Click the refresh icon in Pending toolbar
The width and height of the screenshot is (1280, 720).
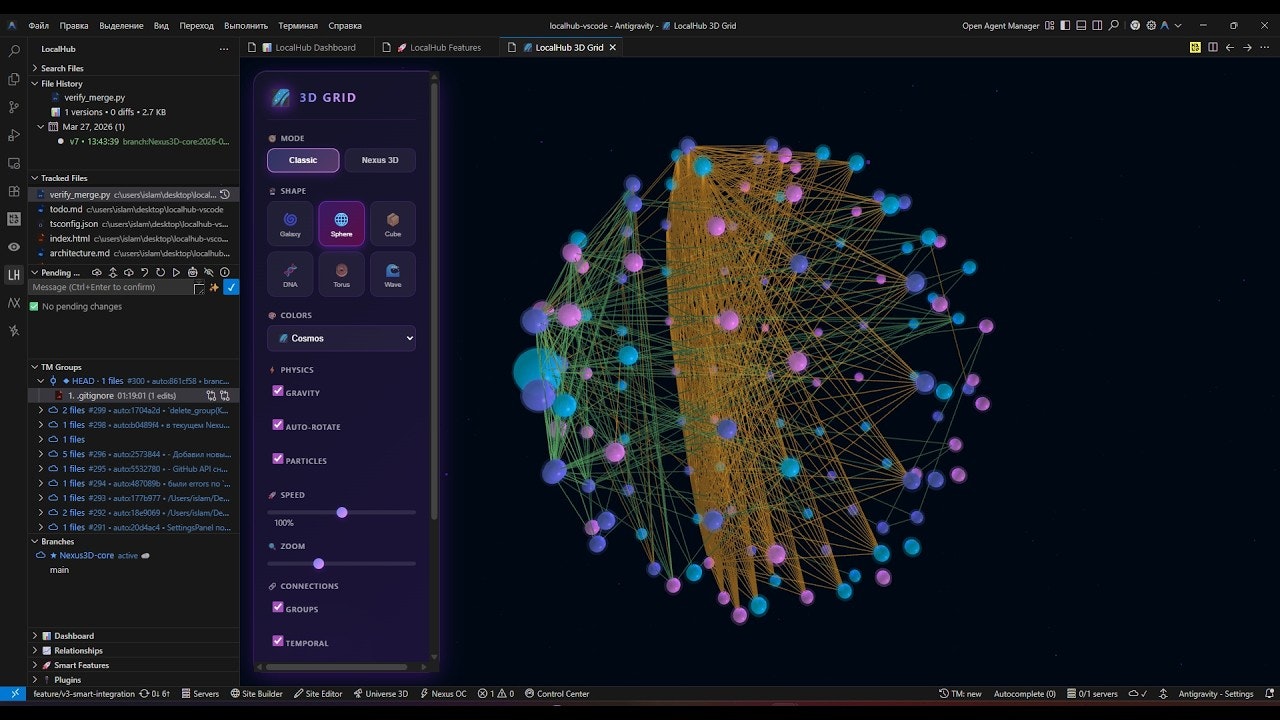tap(161, 272)
